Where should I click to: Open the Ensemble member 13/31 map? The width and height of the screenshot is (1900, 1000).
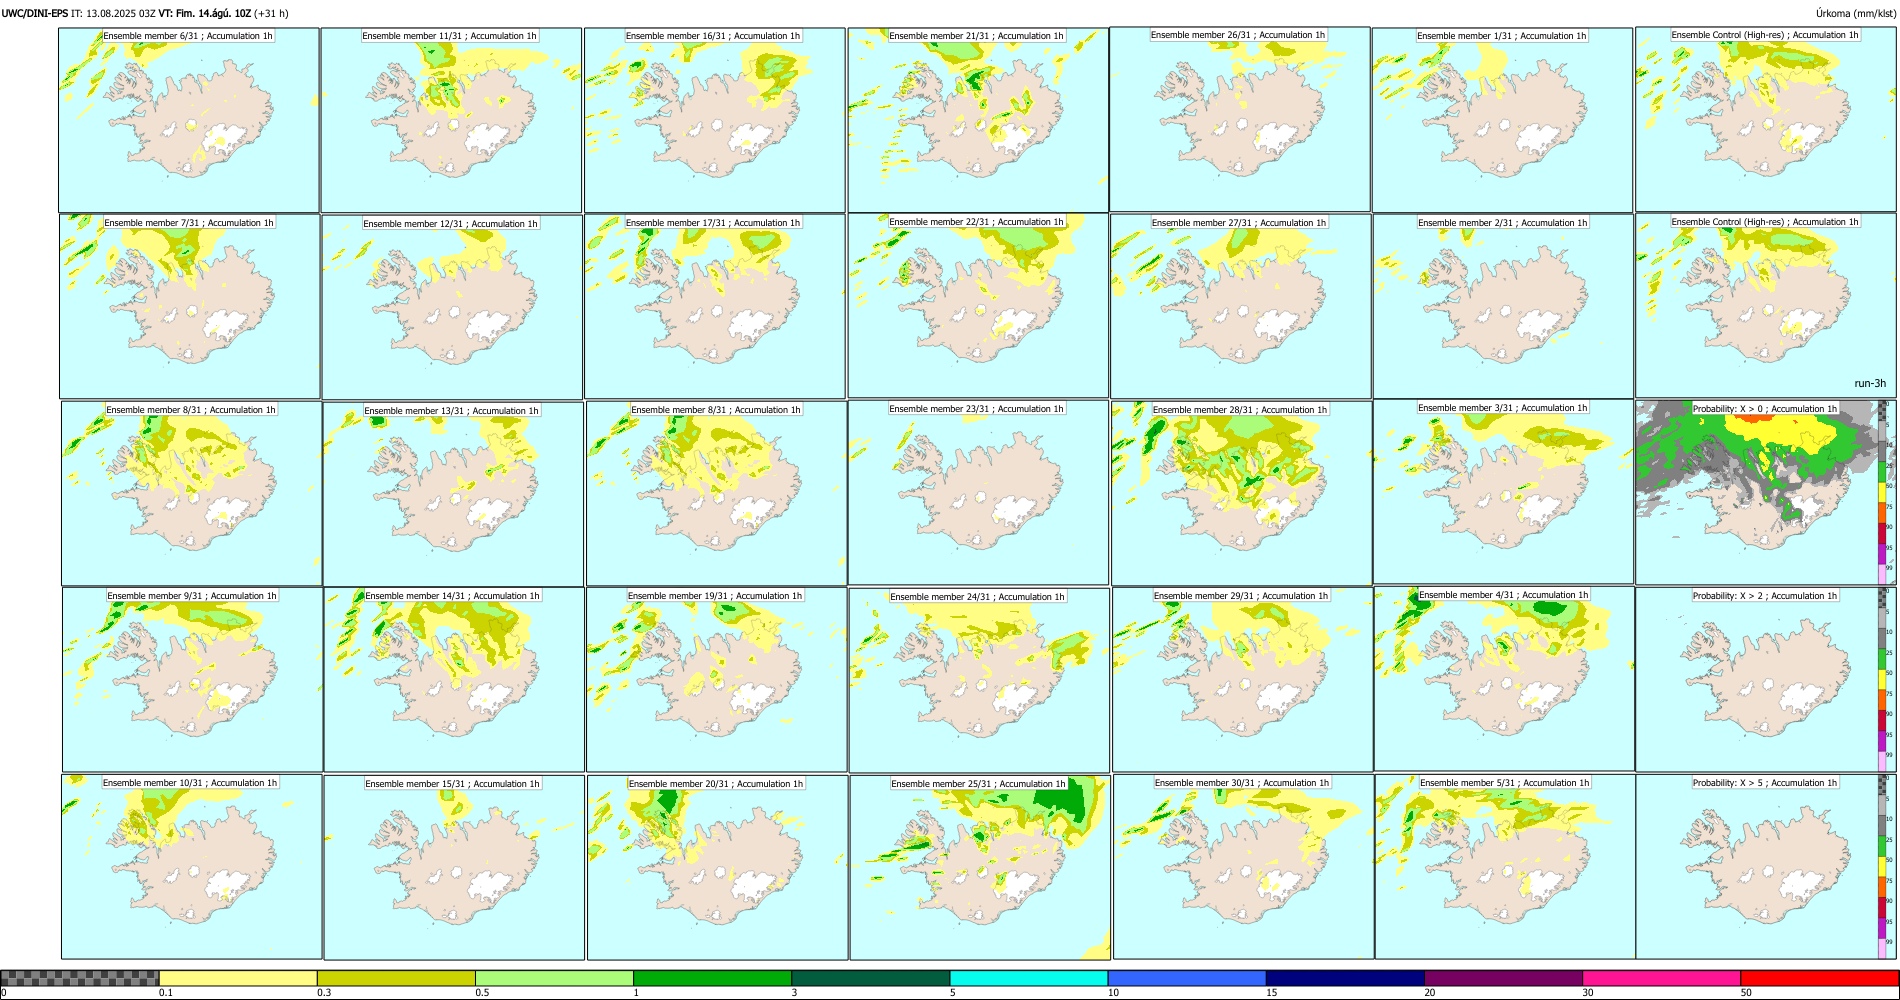(x=453, y=494)
